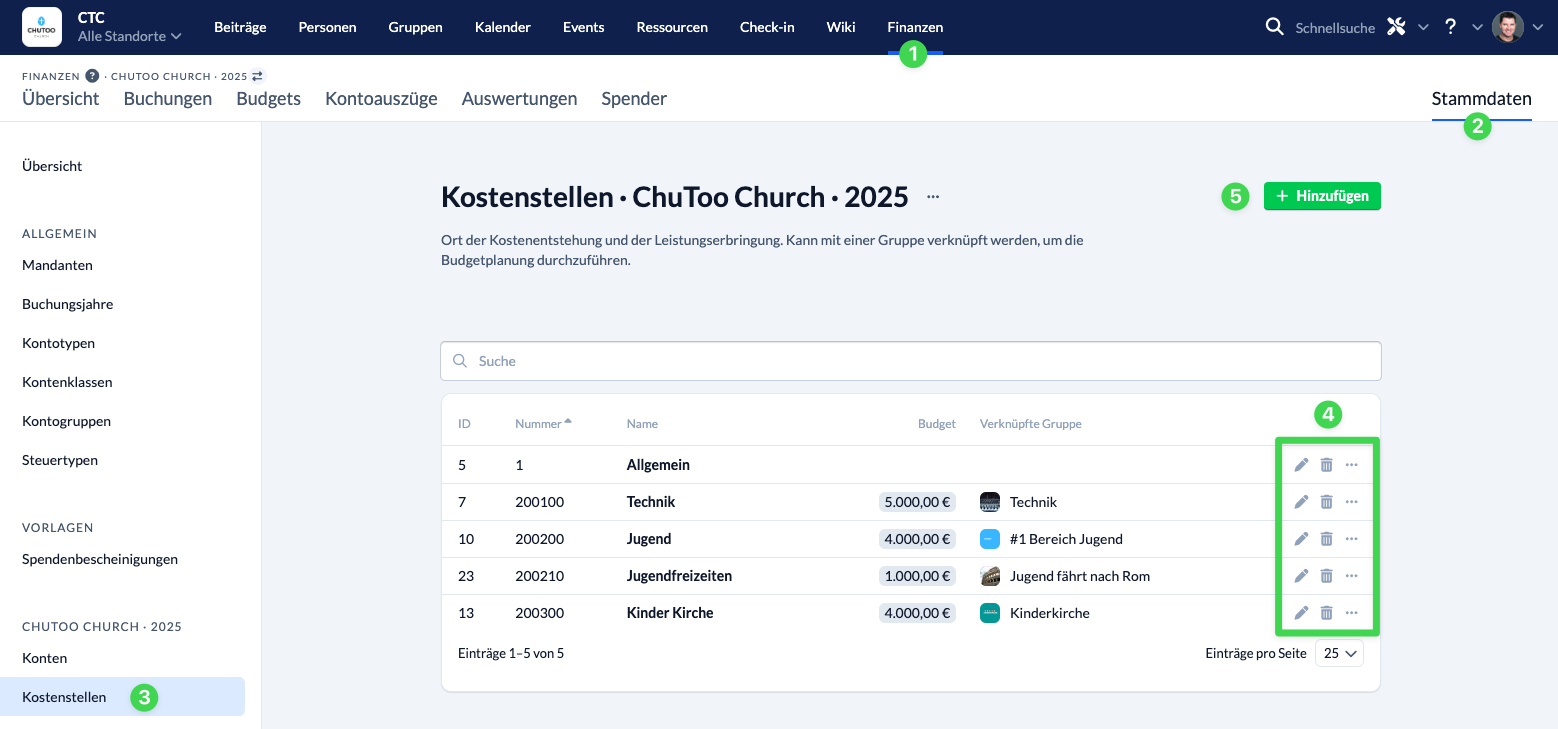Click the pencil edit icon for Technik

tap(1301, 502)
